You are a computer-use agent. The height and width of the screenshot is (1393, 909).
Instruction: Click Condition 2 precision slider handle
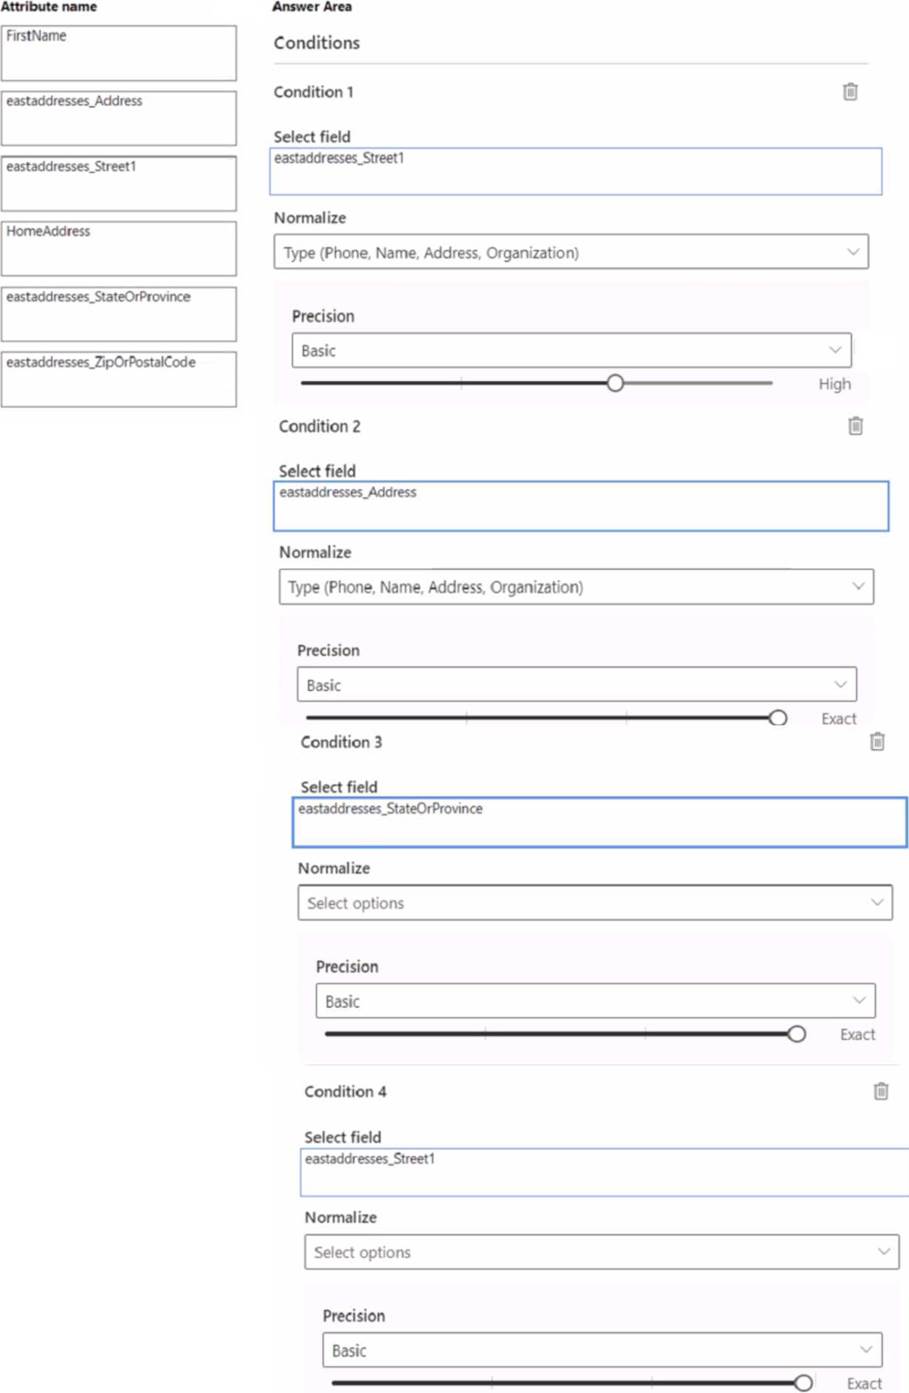click(x=778, y=718)
